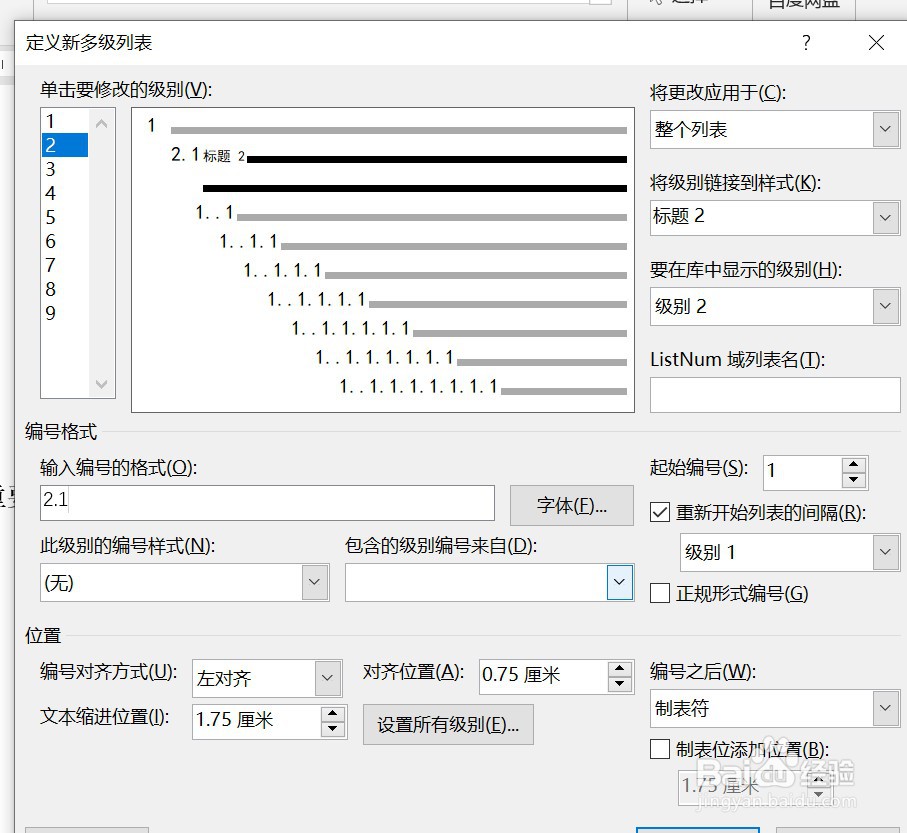Screen dimensions: 907x833
Task: Open the 编号之后 dropdown showing 制表符
Action: pos(885,708)
